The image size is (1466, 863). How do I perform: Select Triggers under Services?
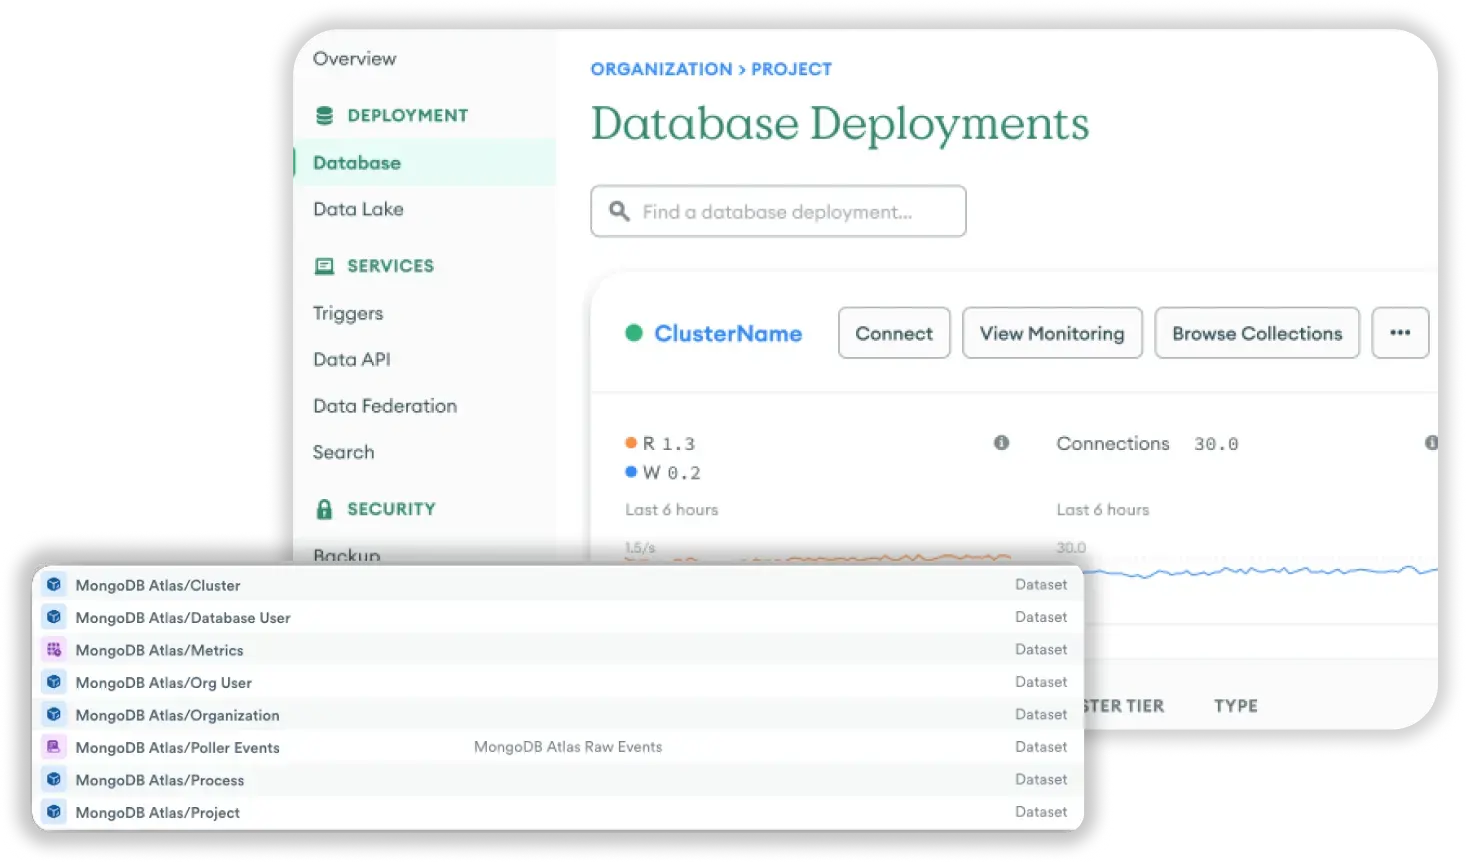(x=347, y=313)
